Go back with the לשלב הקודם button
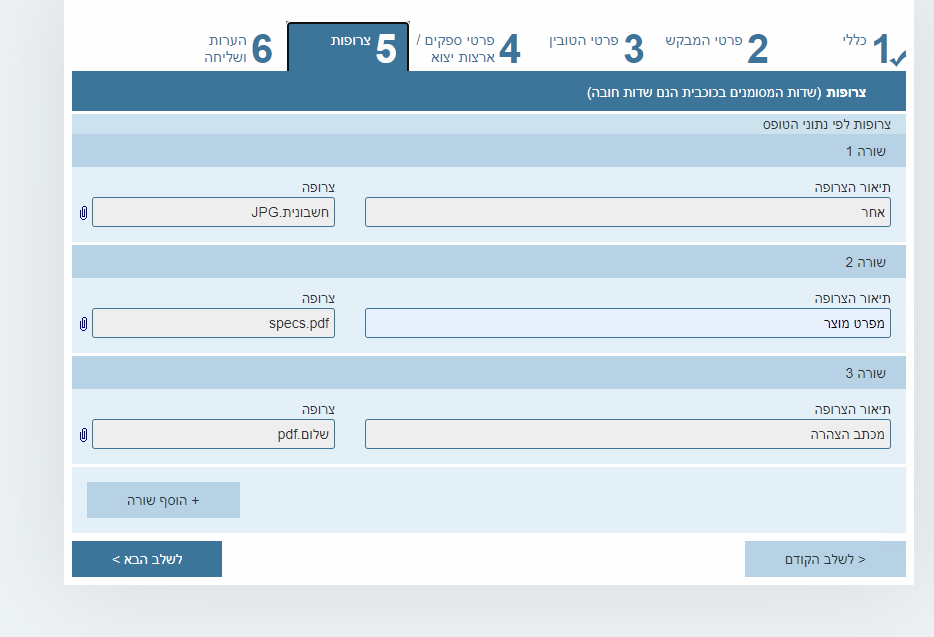 [825, 559]
